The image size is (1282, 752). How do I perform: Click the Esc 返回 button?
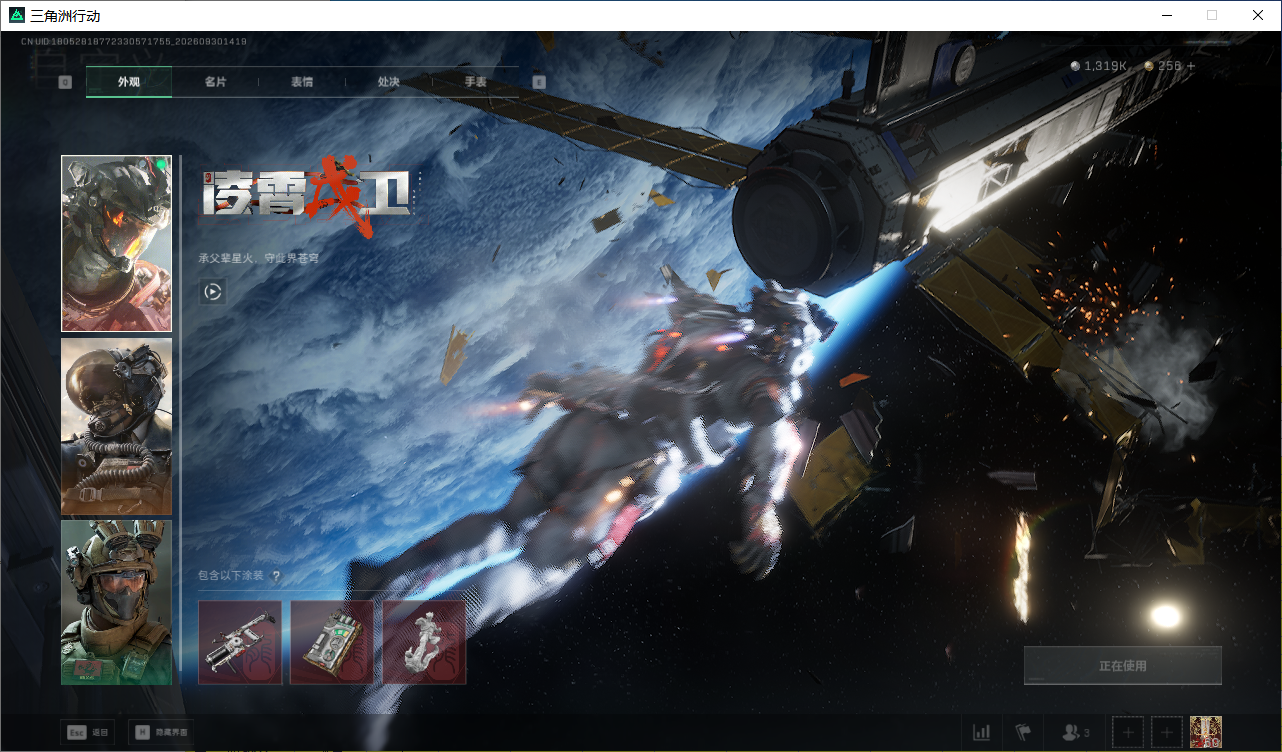tap(87, 732)
